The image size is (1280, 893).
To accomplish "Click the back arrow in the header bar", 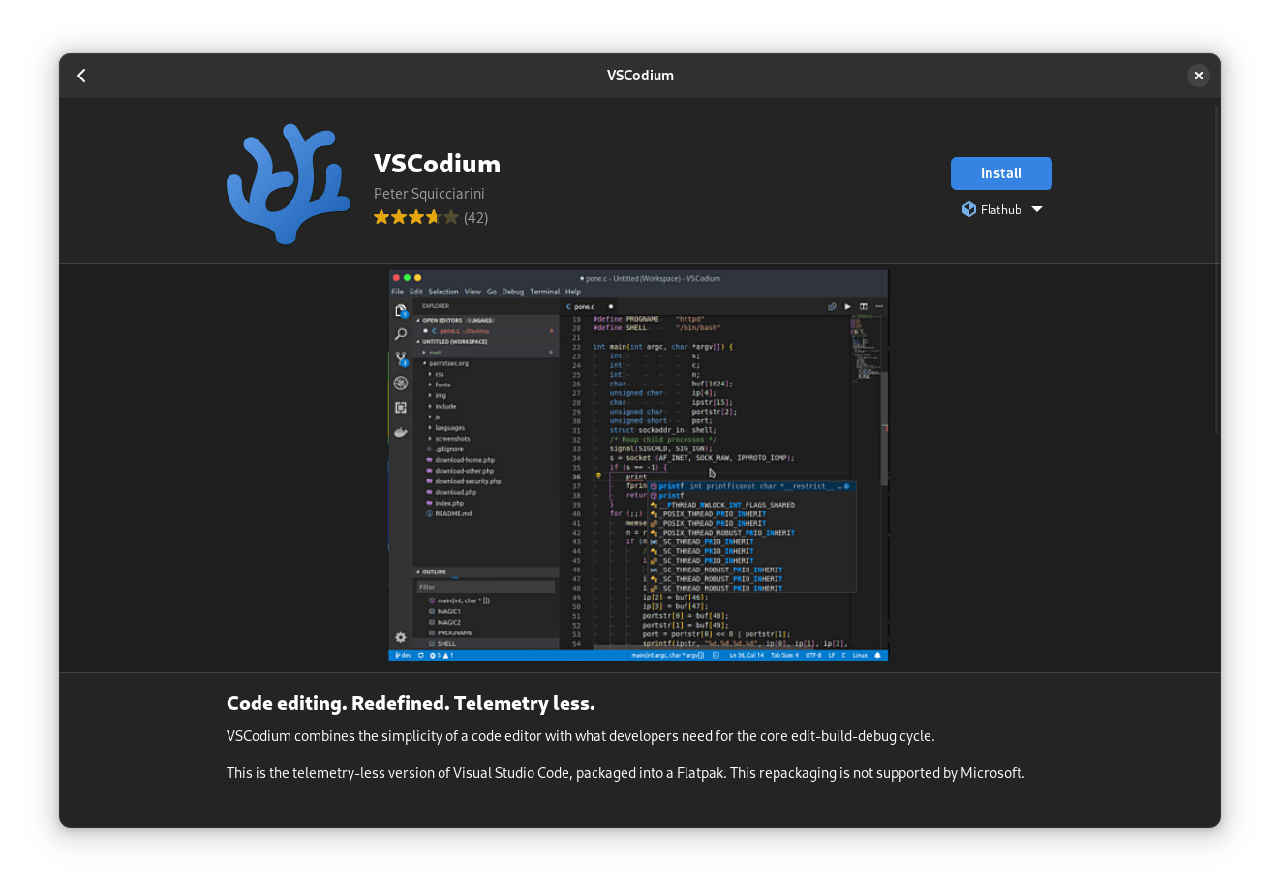I will click(x=81, y=76).
